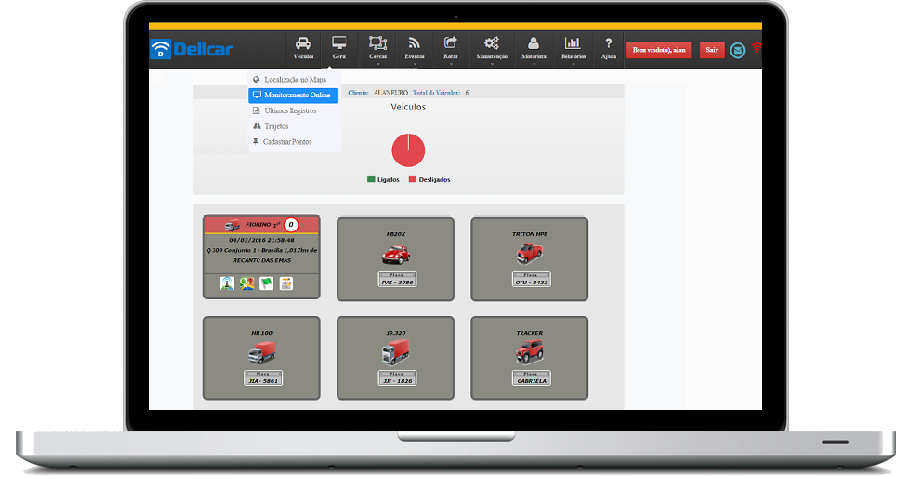Click the envelope messages icon
Screen dimensions: 914x479
click(737, 49)
